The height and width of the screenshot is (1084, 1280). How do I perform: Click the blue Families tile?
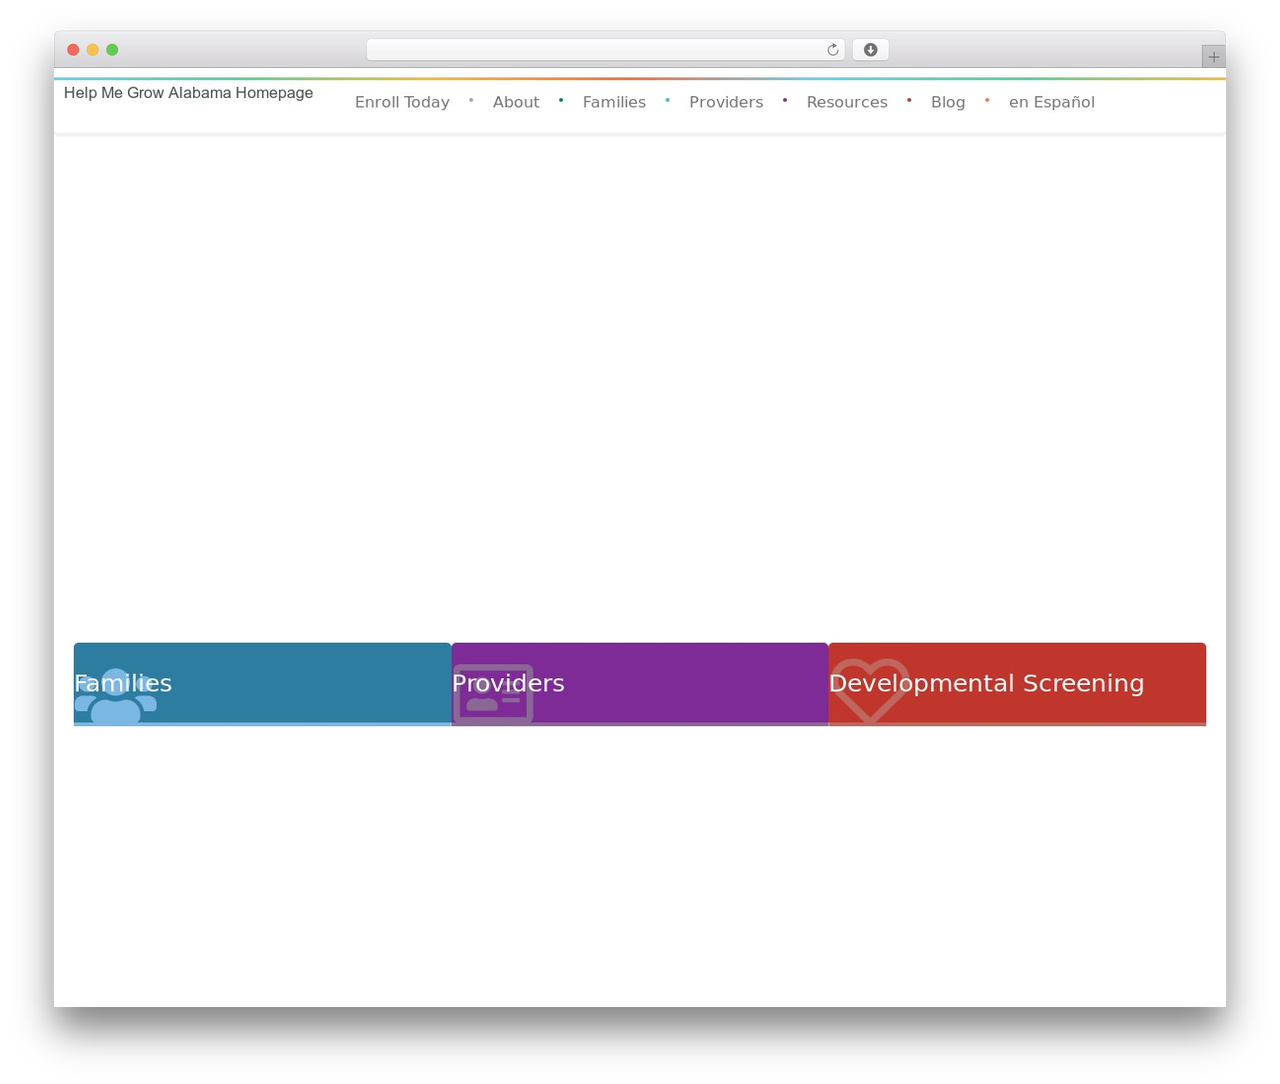263,684
